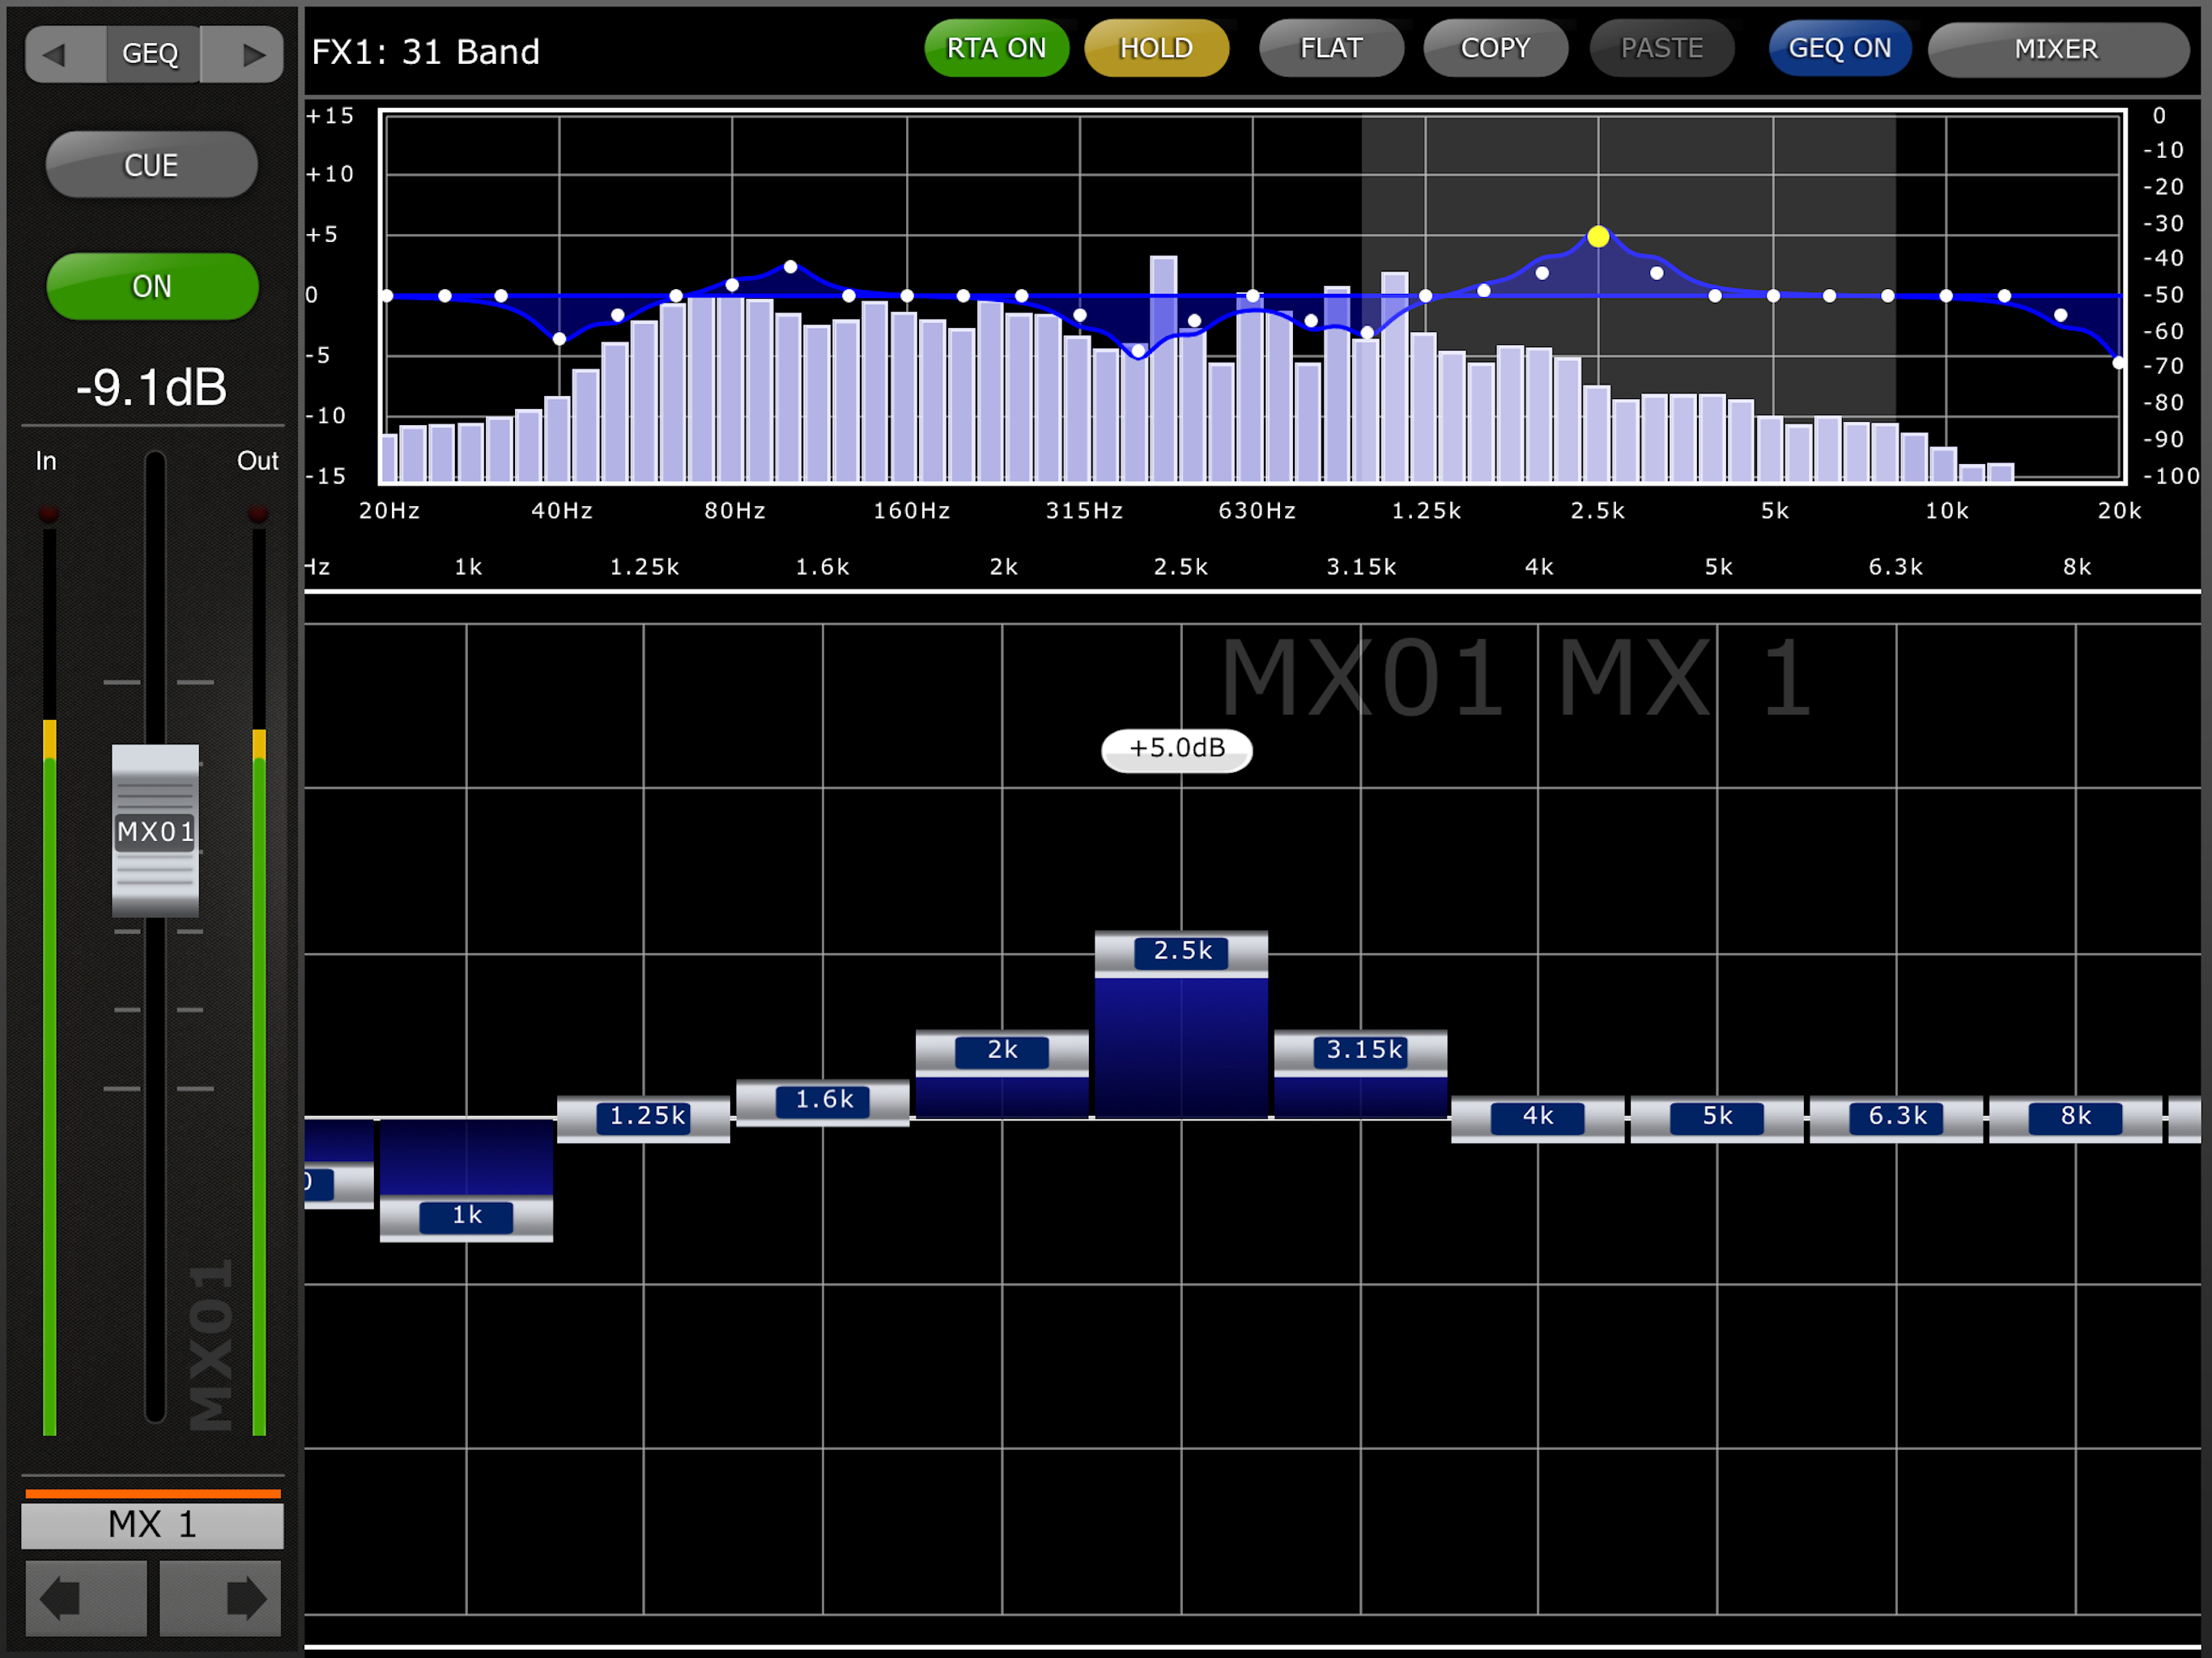The height and width of the screenshot is (1658, 2212).
Task: Reset EQ with the FLAT button
Action: (x=1331, y=49)
